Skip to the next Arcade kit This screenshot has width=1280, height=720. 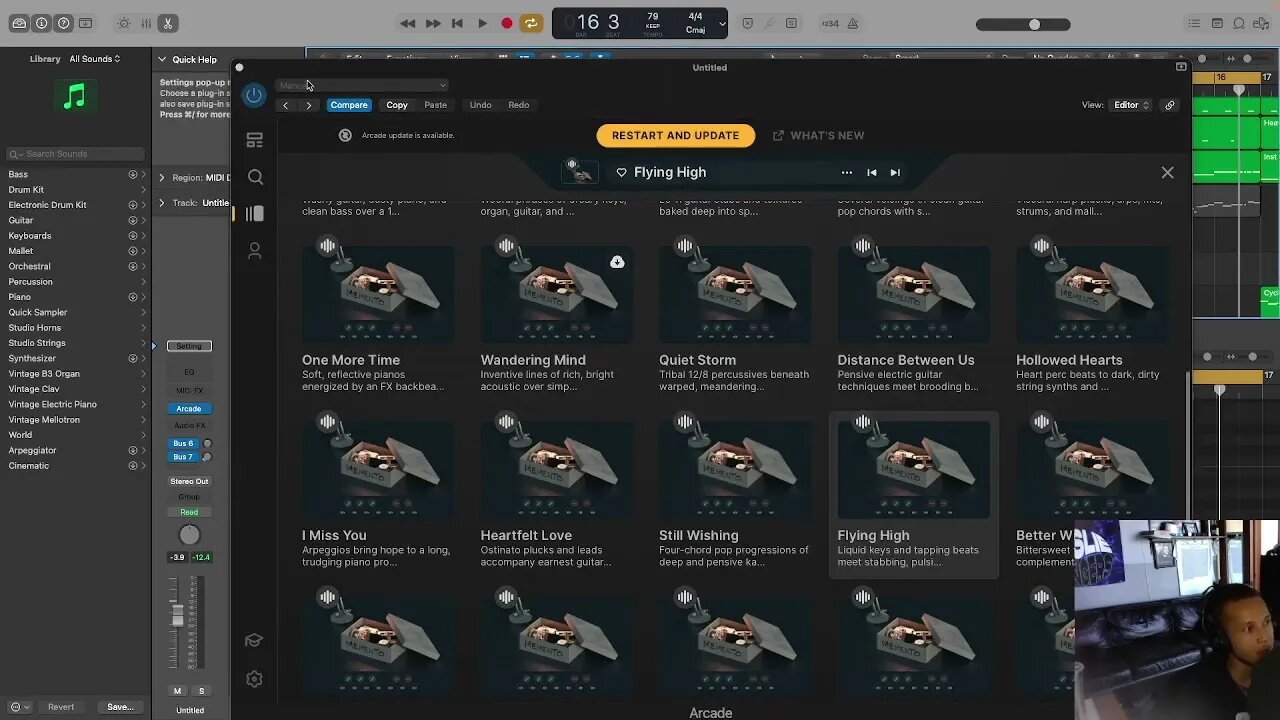[x=895, y=172]
